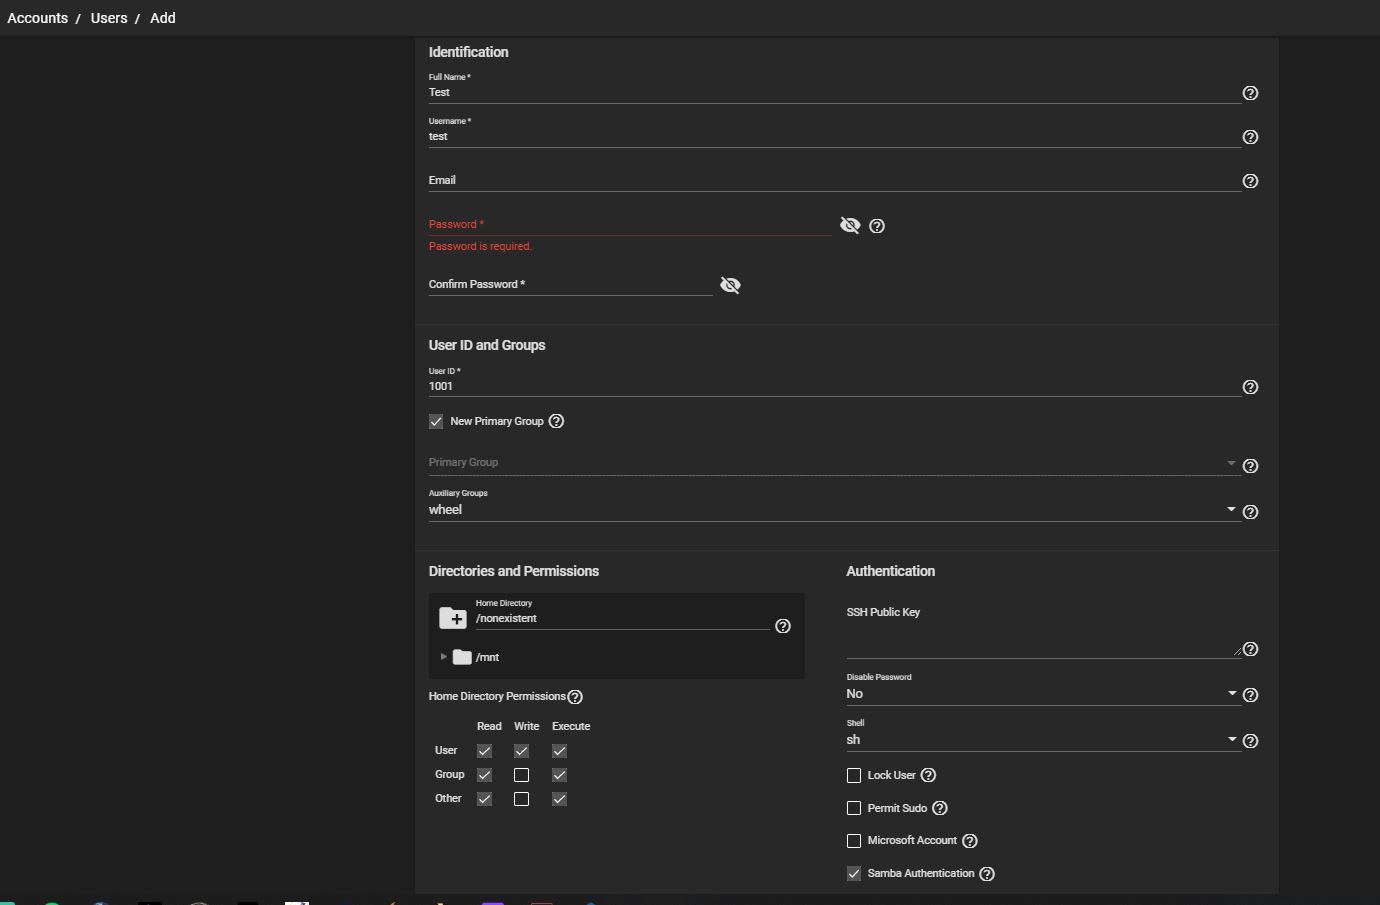Expand the Shell dropdown showing sh

tap(1040, 740)
